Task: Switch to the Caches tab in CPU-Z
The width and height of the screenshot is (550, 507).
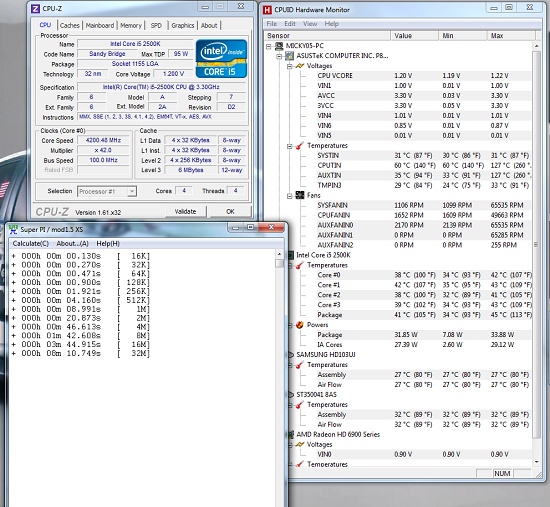Action: 69,25
